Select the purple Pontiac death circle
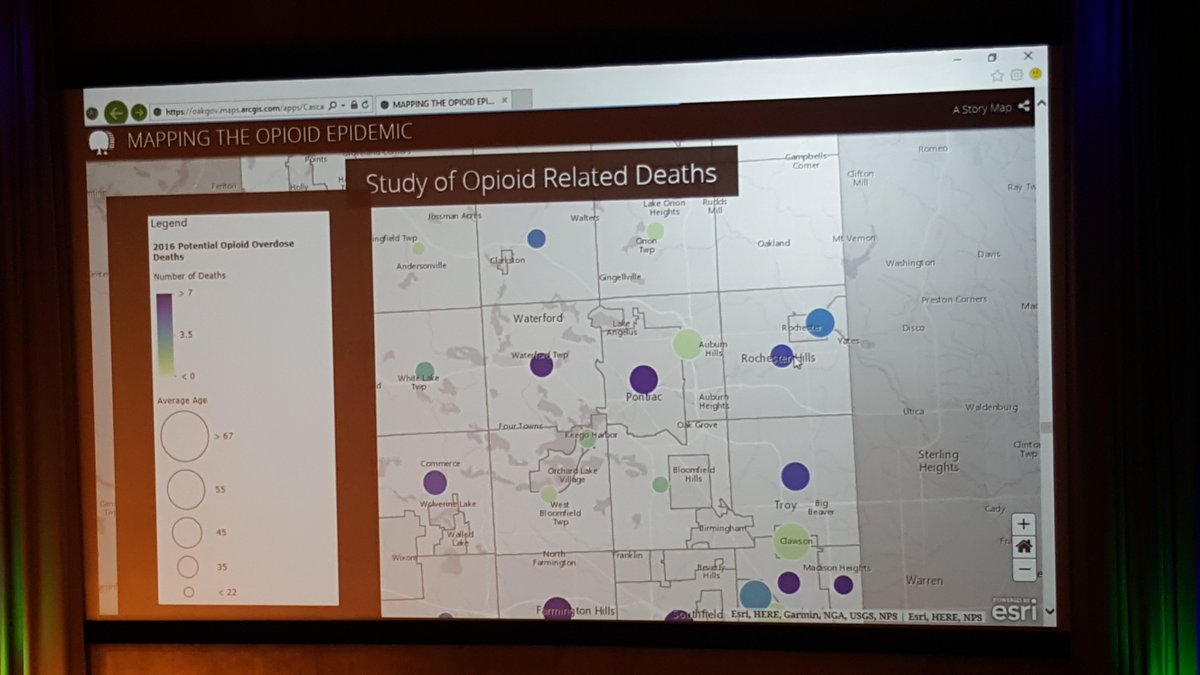The height and width of the screenshot is (675, 1200). pyautogui.click(x=643, y=380)
